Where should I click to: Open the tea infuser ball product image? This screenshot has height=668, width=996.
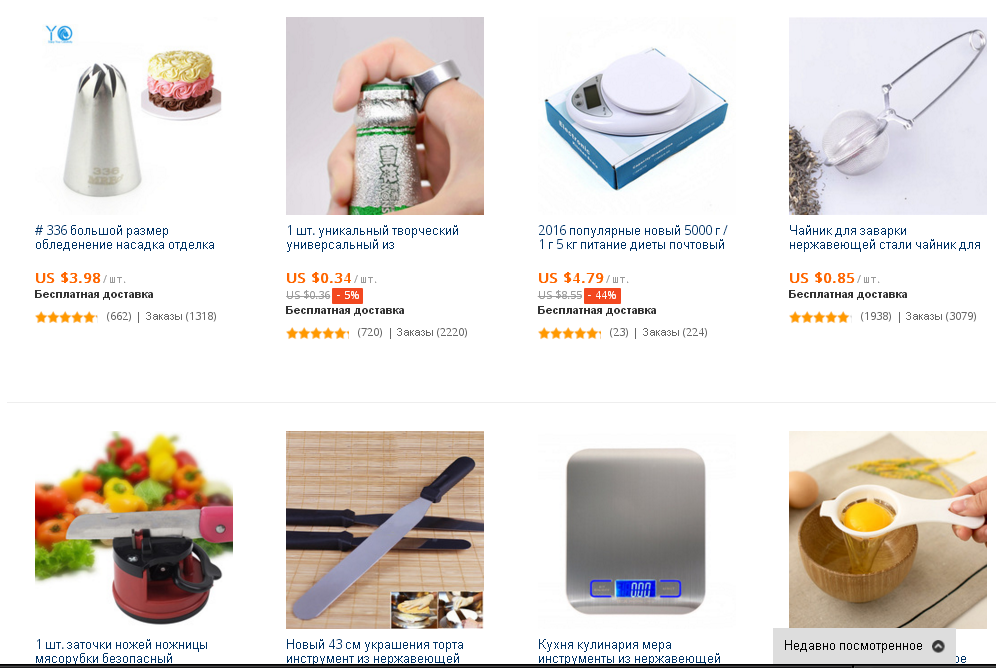[887, 116]
